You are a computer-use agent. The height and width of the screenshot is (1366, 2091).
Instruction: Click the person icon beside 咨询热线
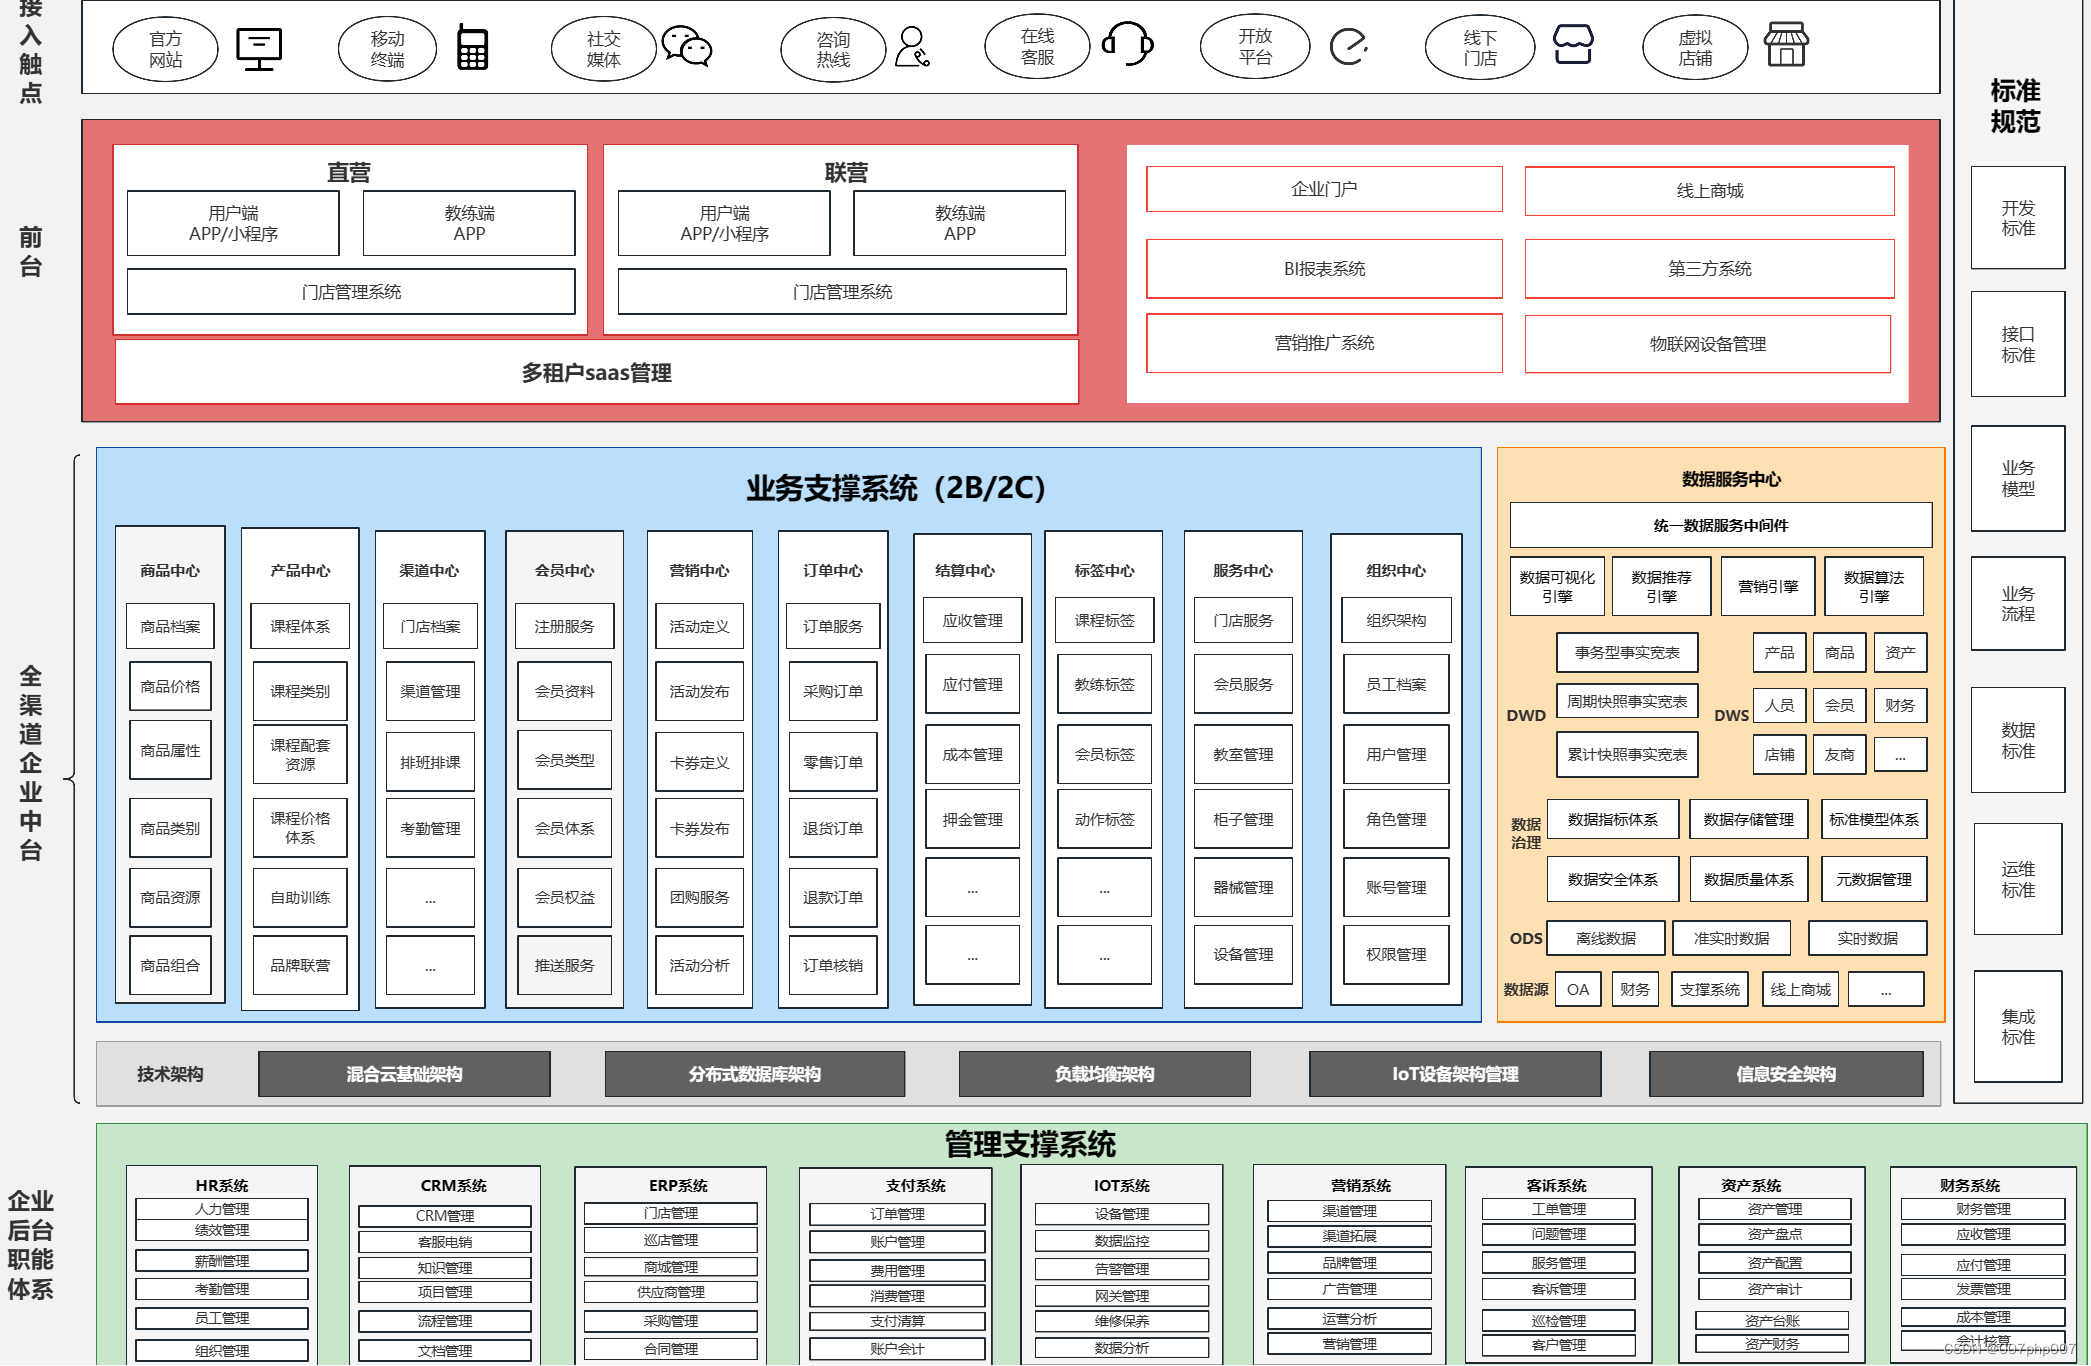[x=912, y=47]
